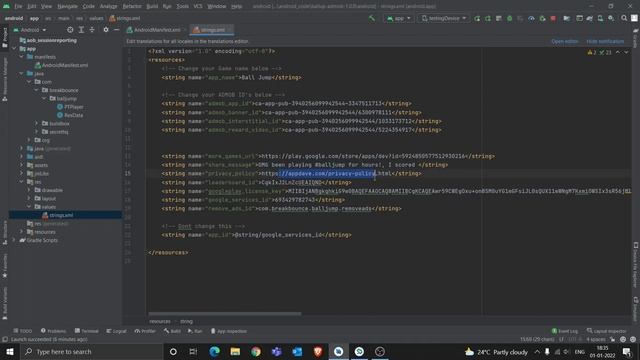
Task: Open File Explorer from taskbar
Action: 235,351
